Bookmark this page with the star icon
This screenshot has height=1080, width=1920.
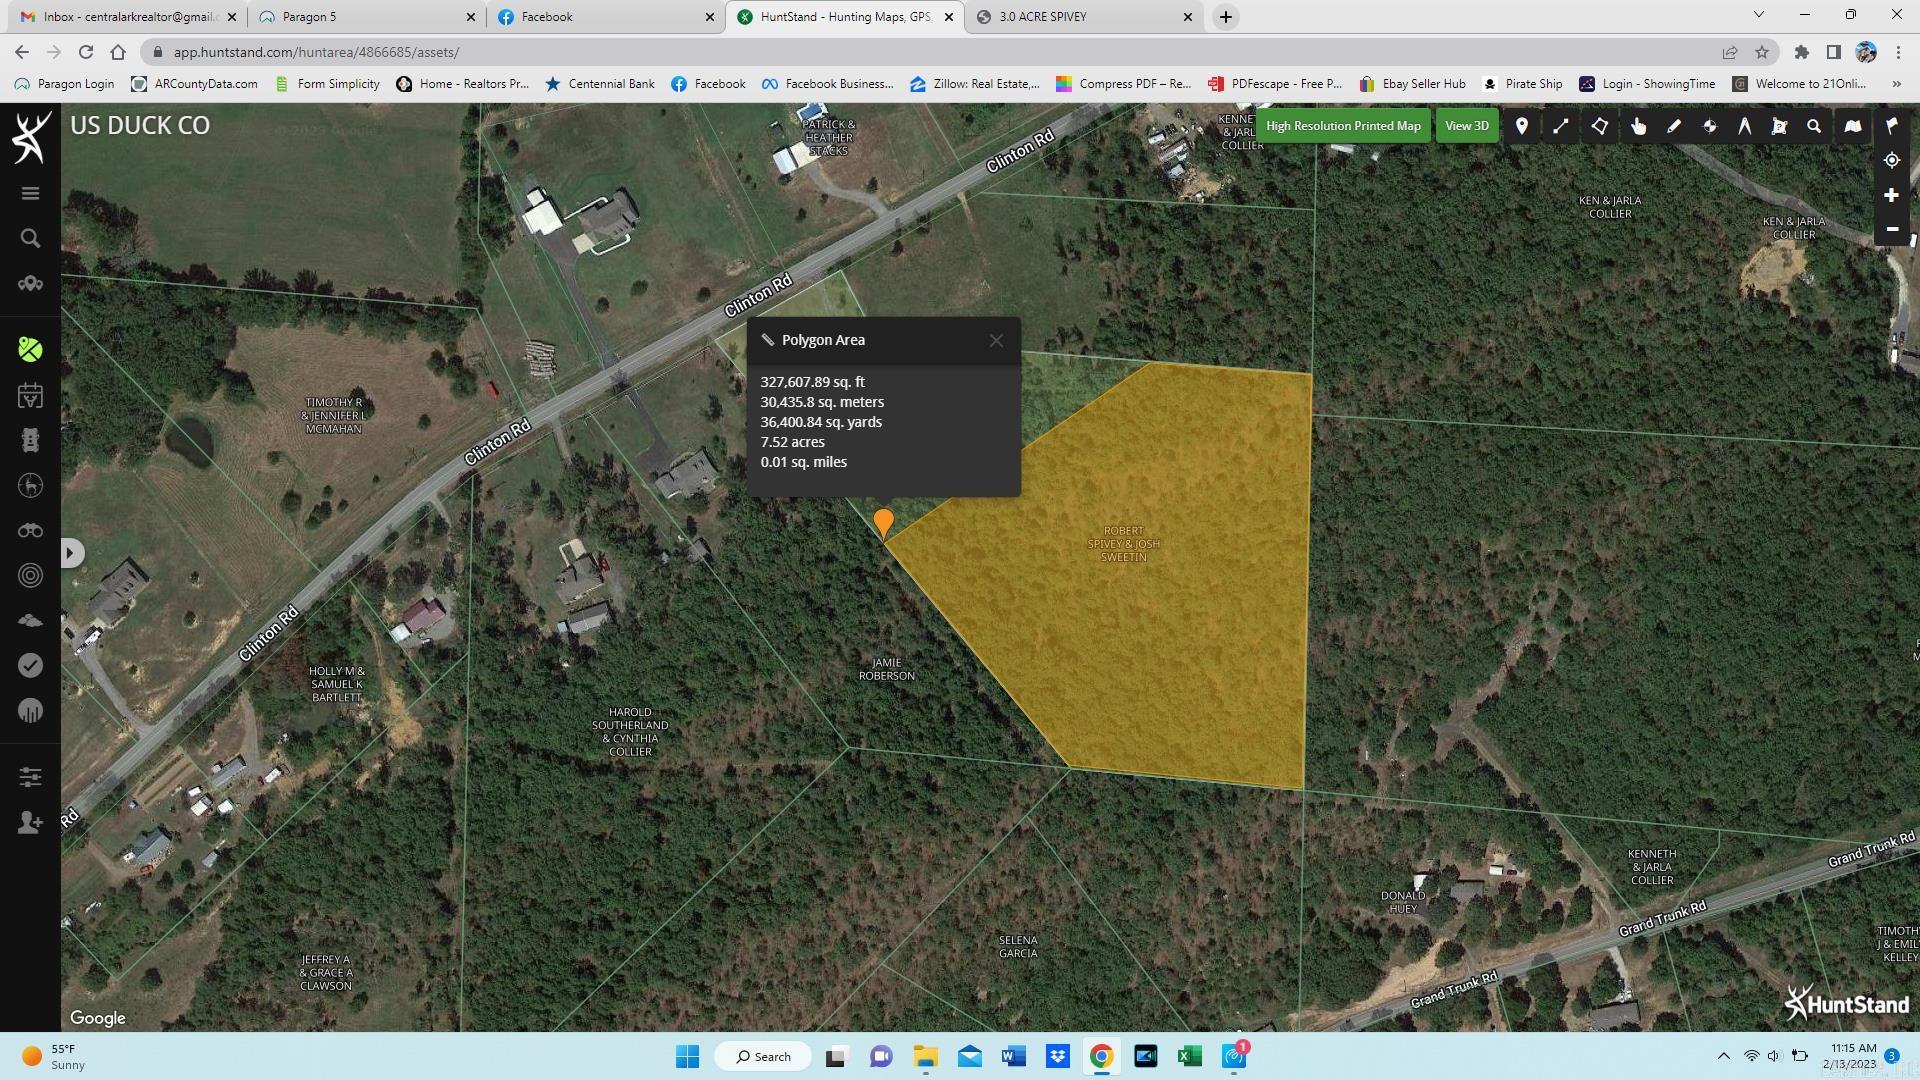1762,52
